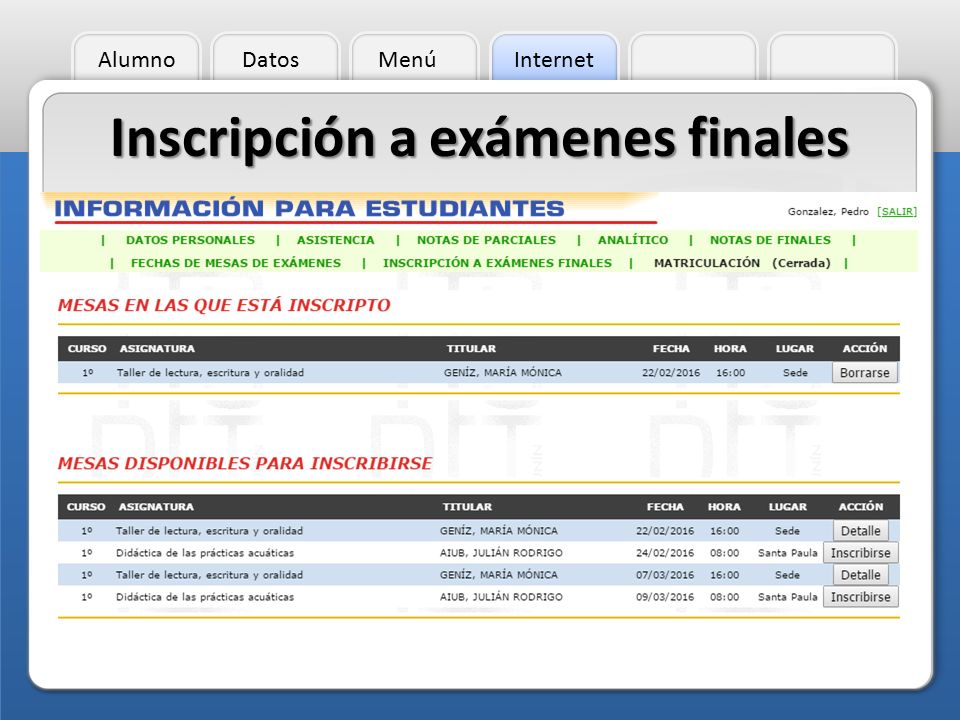Click CURSO column header in enrolled table

pos(87,348)
